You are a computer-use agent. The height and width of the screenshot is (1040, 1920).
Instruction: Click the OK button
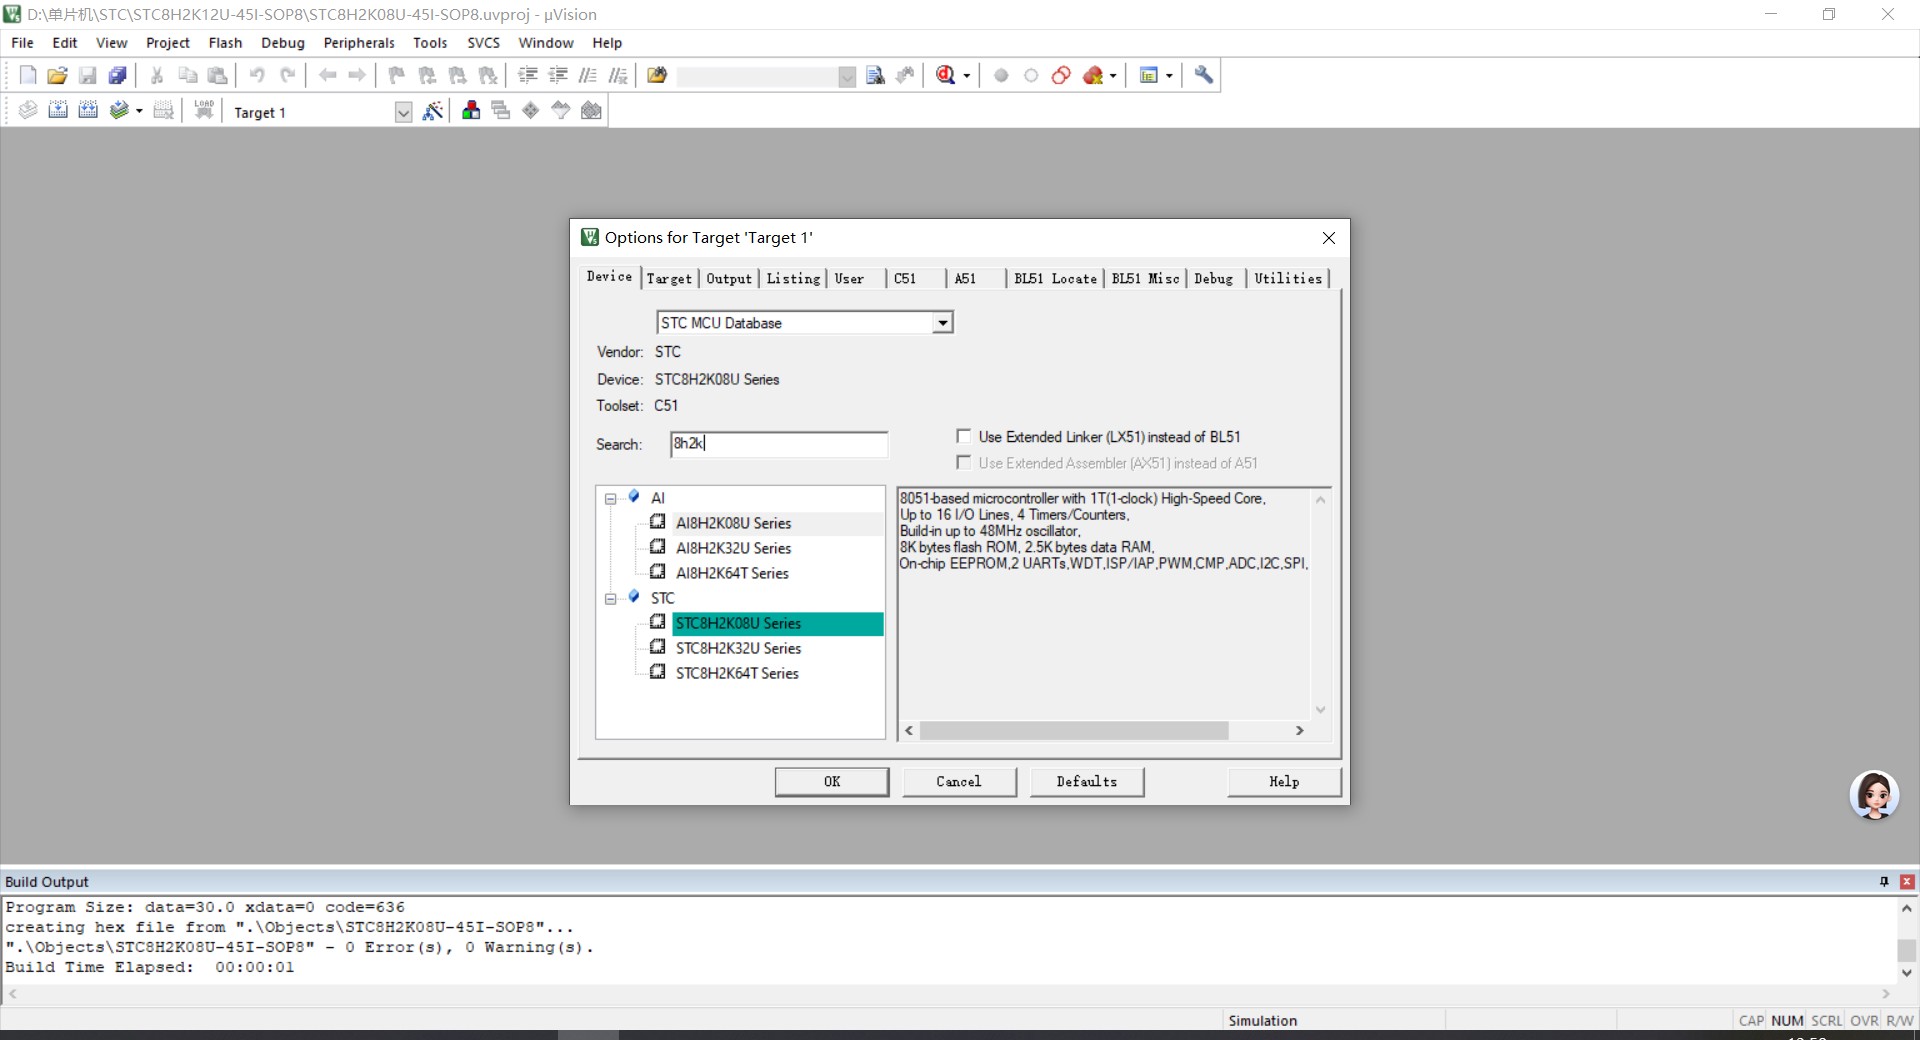pyautogui.click(x=832, y=782)
